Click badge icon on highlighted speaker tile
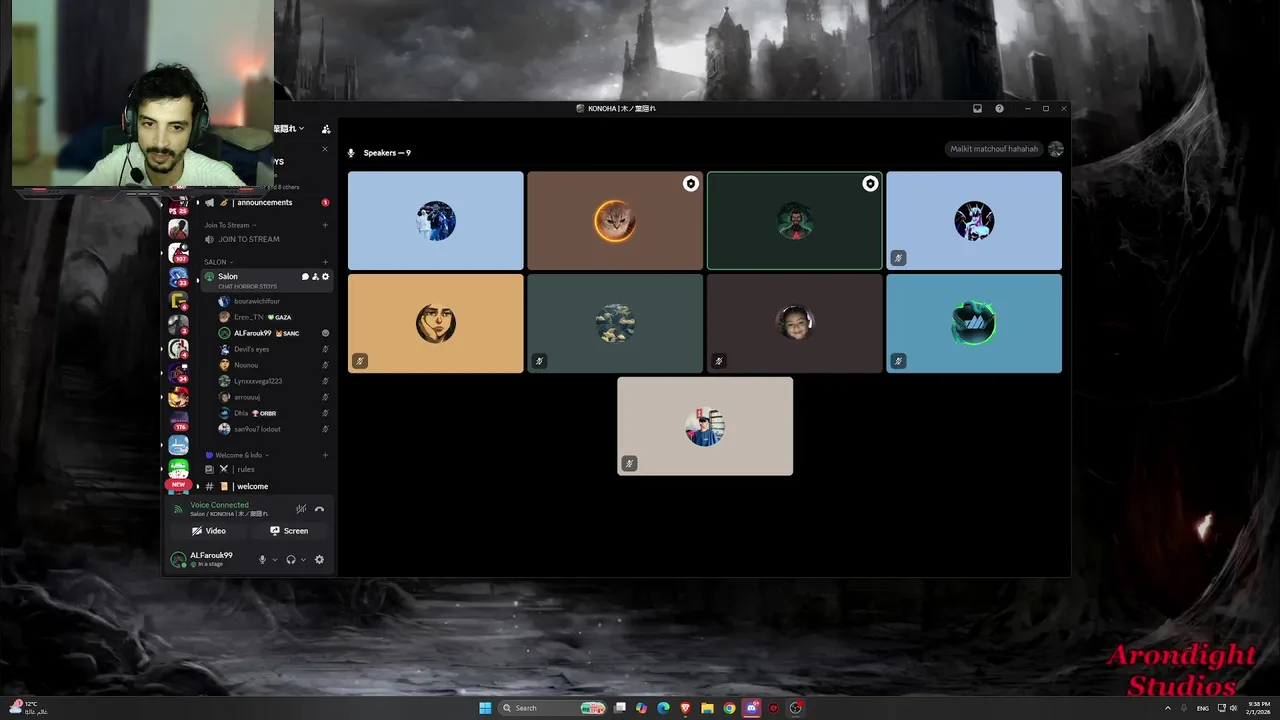The height and width of the screenshot is (720, 1280). tap(870, 184)
